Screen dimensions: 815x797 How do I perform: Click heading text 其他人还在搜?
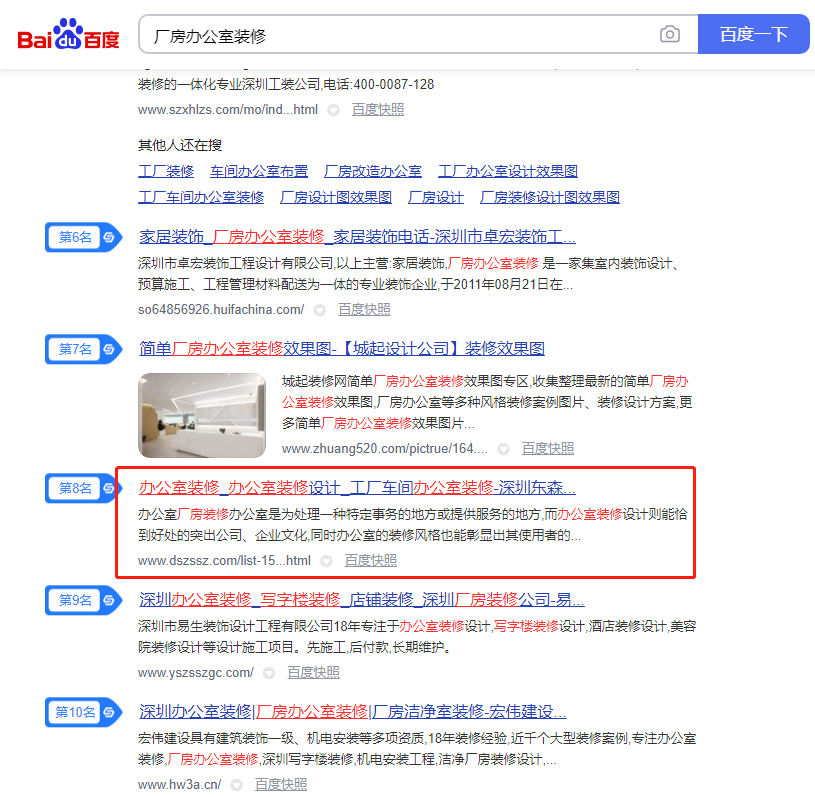coord(180,145)
